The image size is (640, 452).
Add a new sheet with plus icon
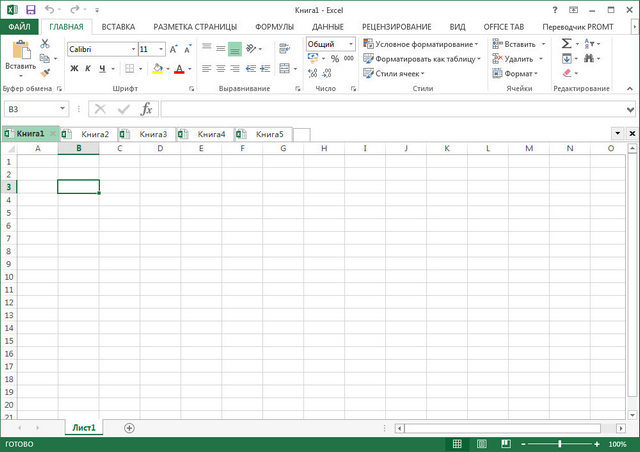point(129,428)
